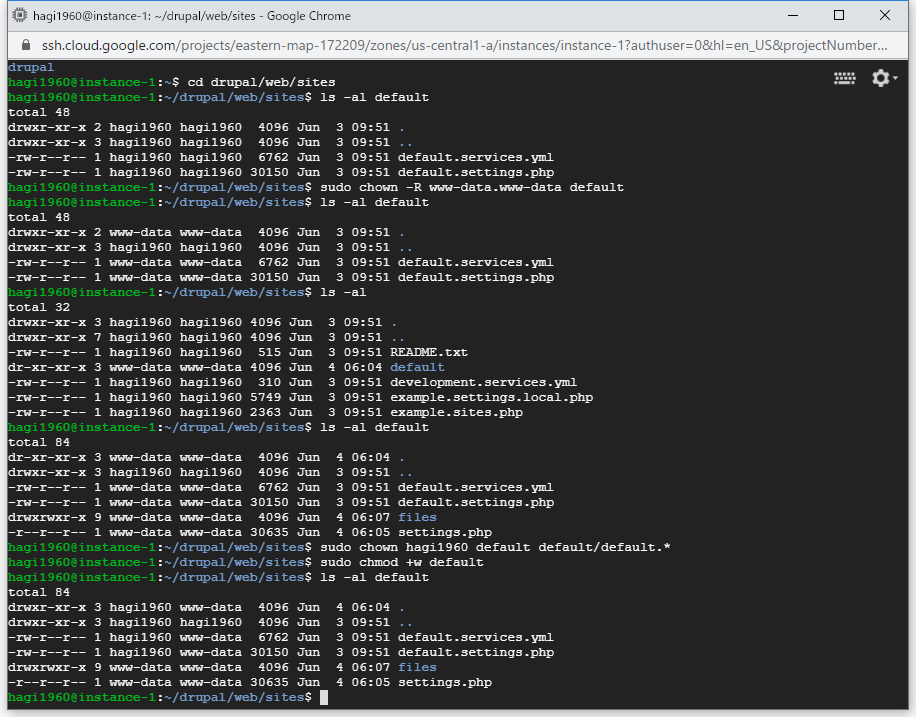
Task: Click the padlock icon in address bar
Action: [25, 45]
